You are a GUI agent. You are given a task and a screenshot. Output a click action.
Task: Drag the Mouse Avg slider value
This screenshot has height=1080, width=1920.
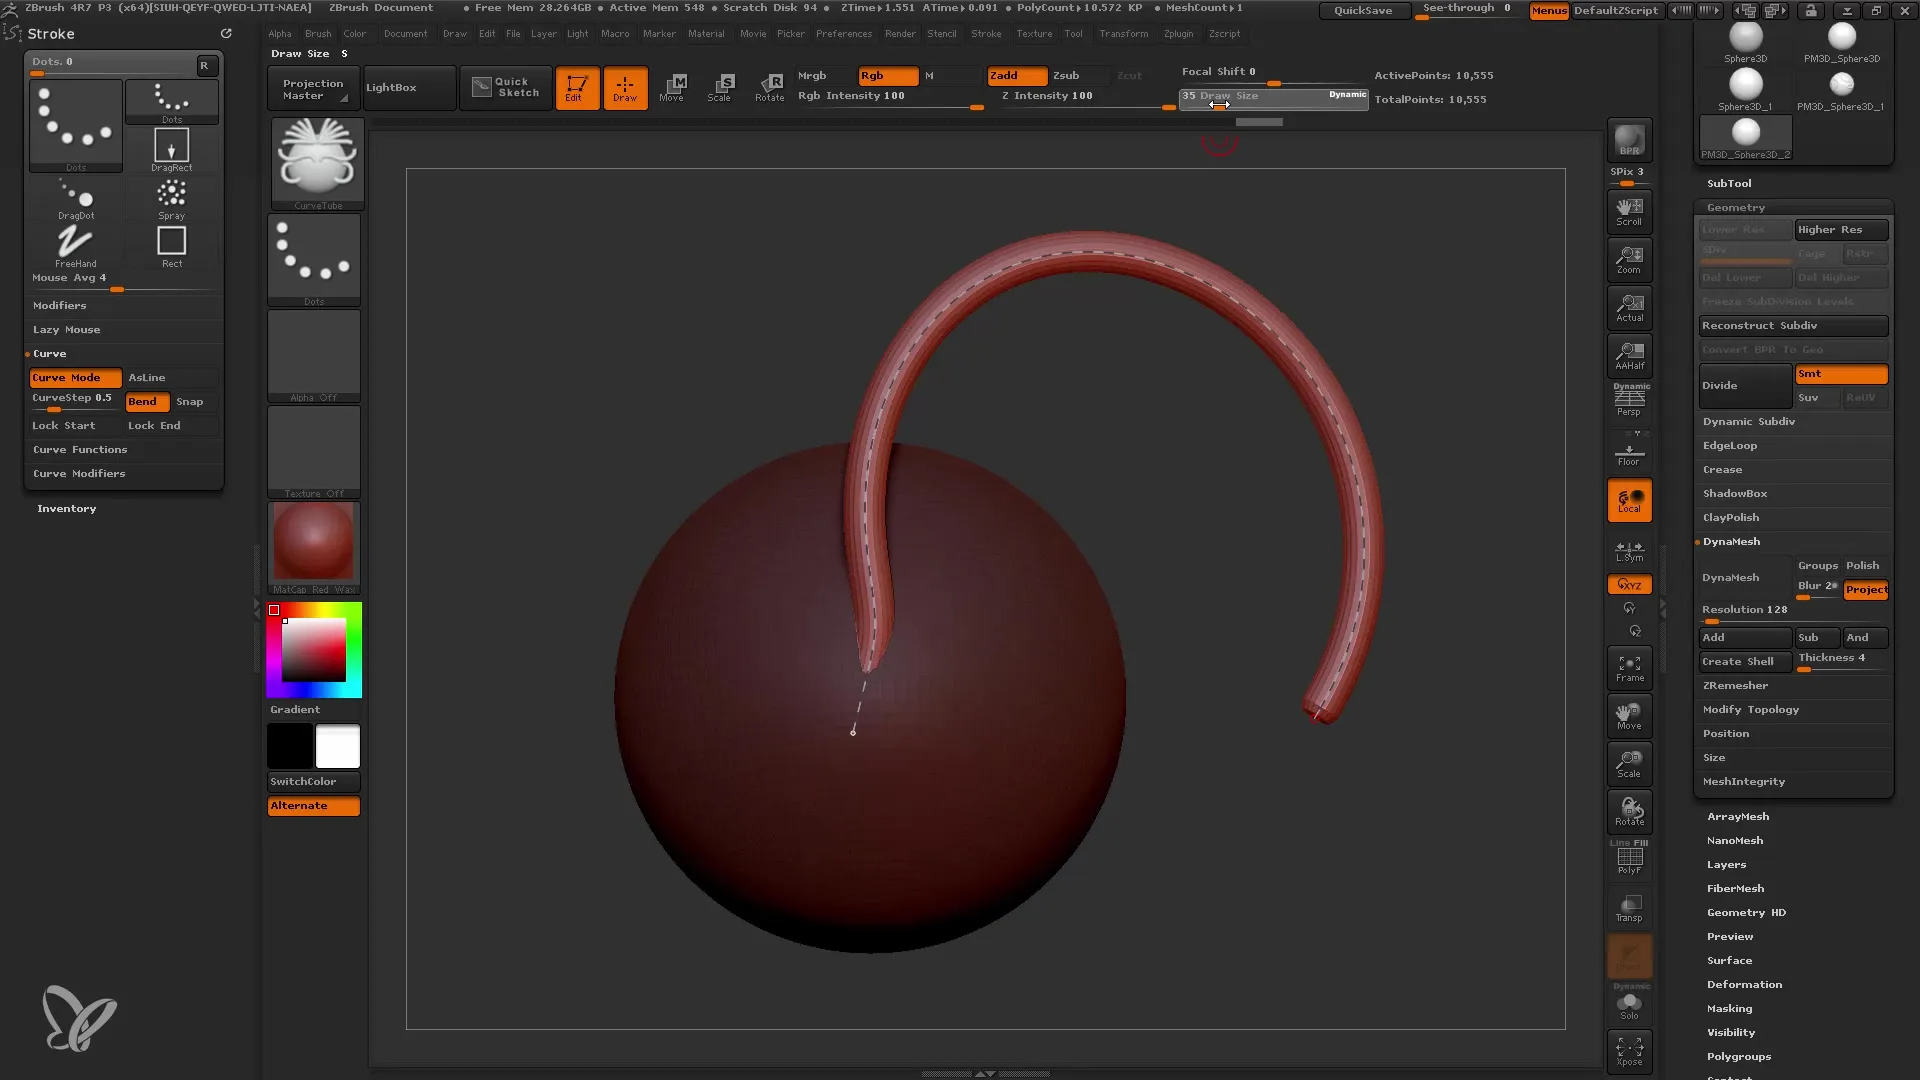[117, 287]
